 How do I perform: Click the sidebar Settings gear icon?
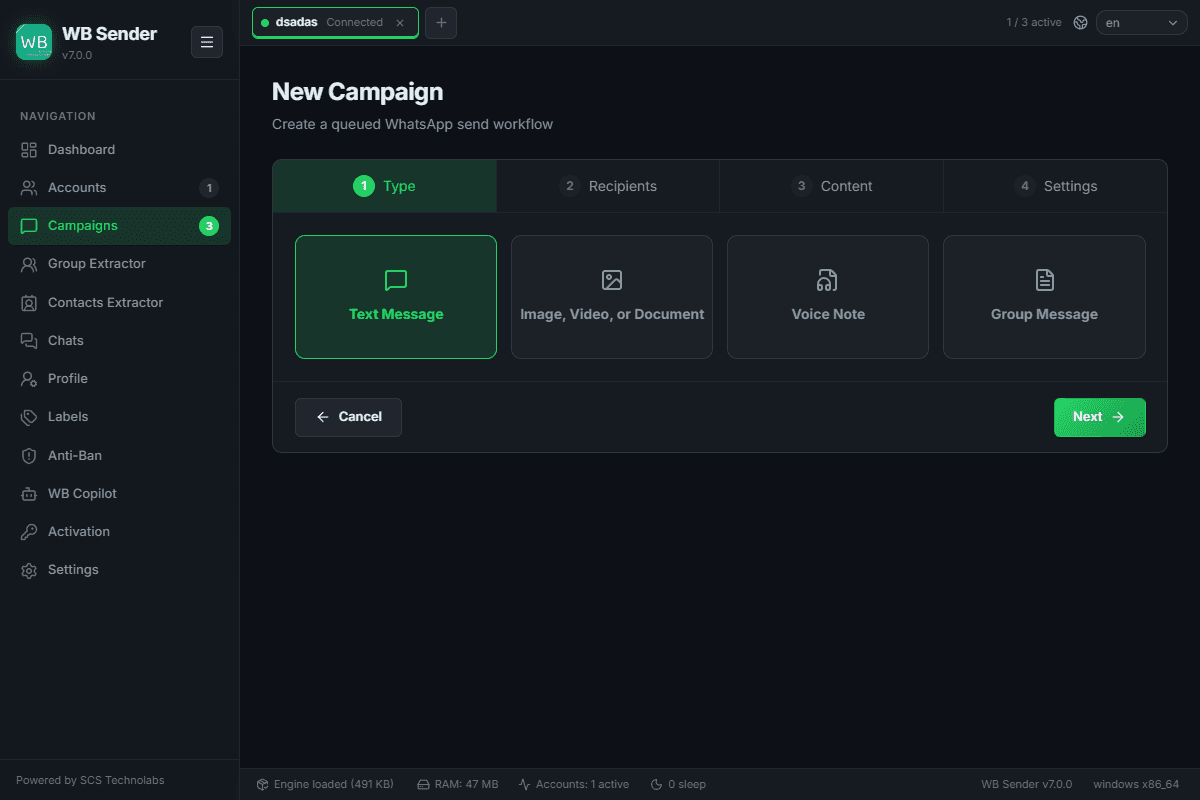click(x=29, y=570)
